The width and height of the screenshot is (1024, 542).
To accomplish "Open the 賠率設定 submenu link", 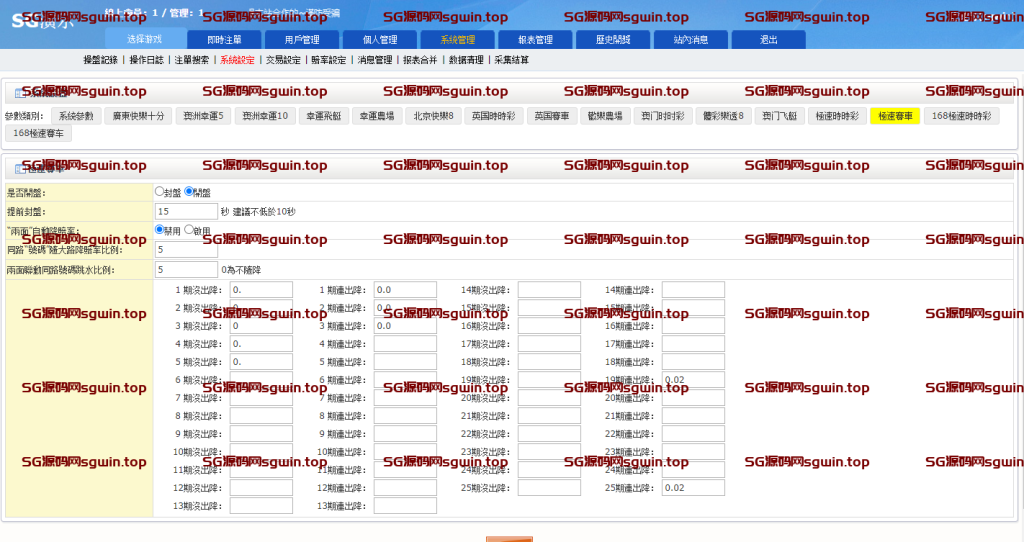I will [328, 60].
